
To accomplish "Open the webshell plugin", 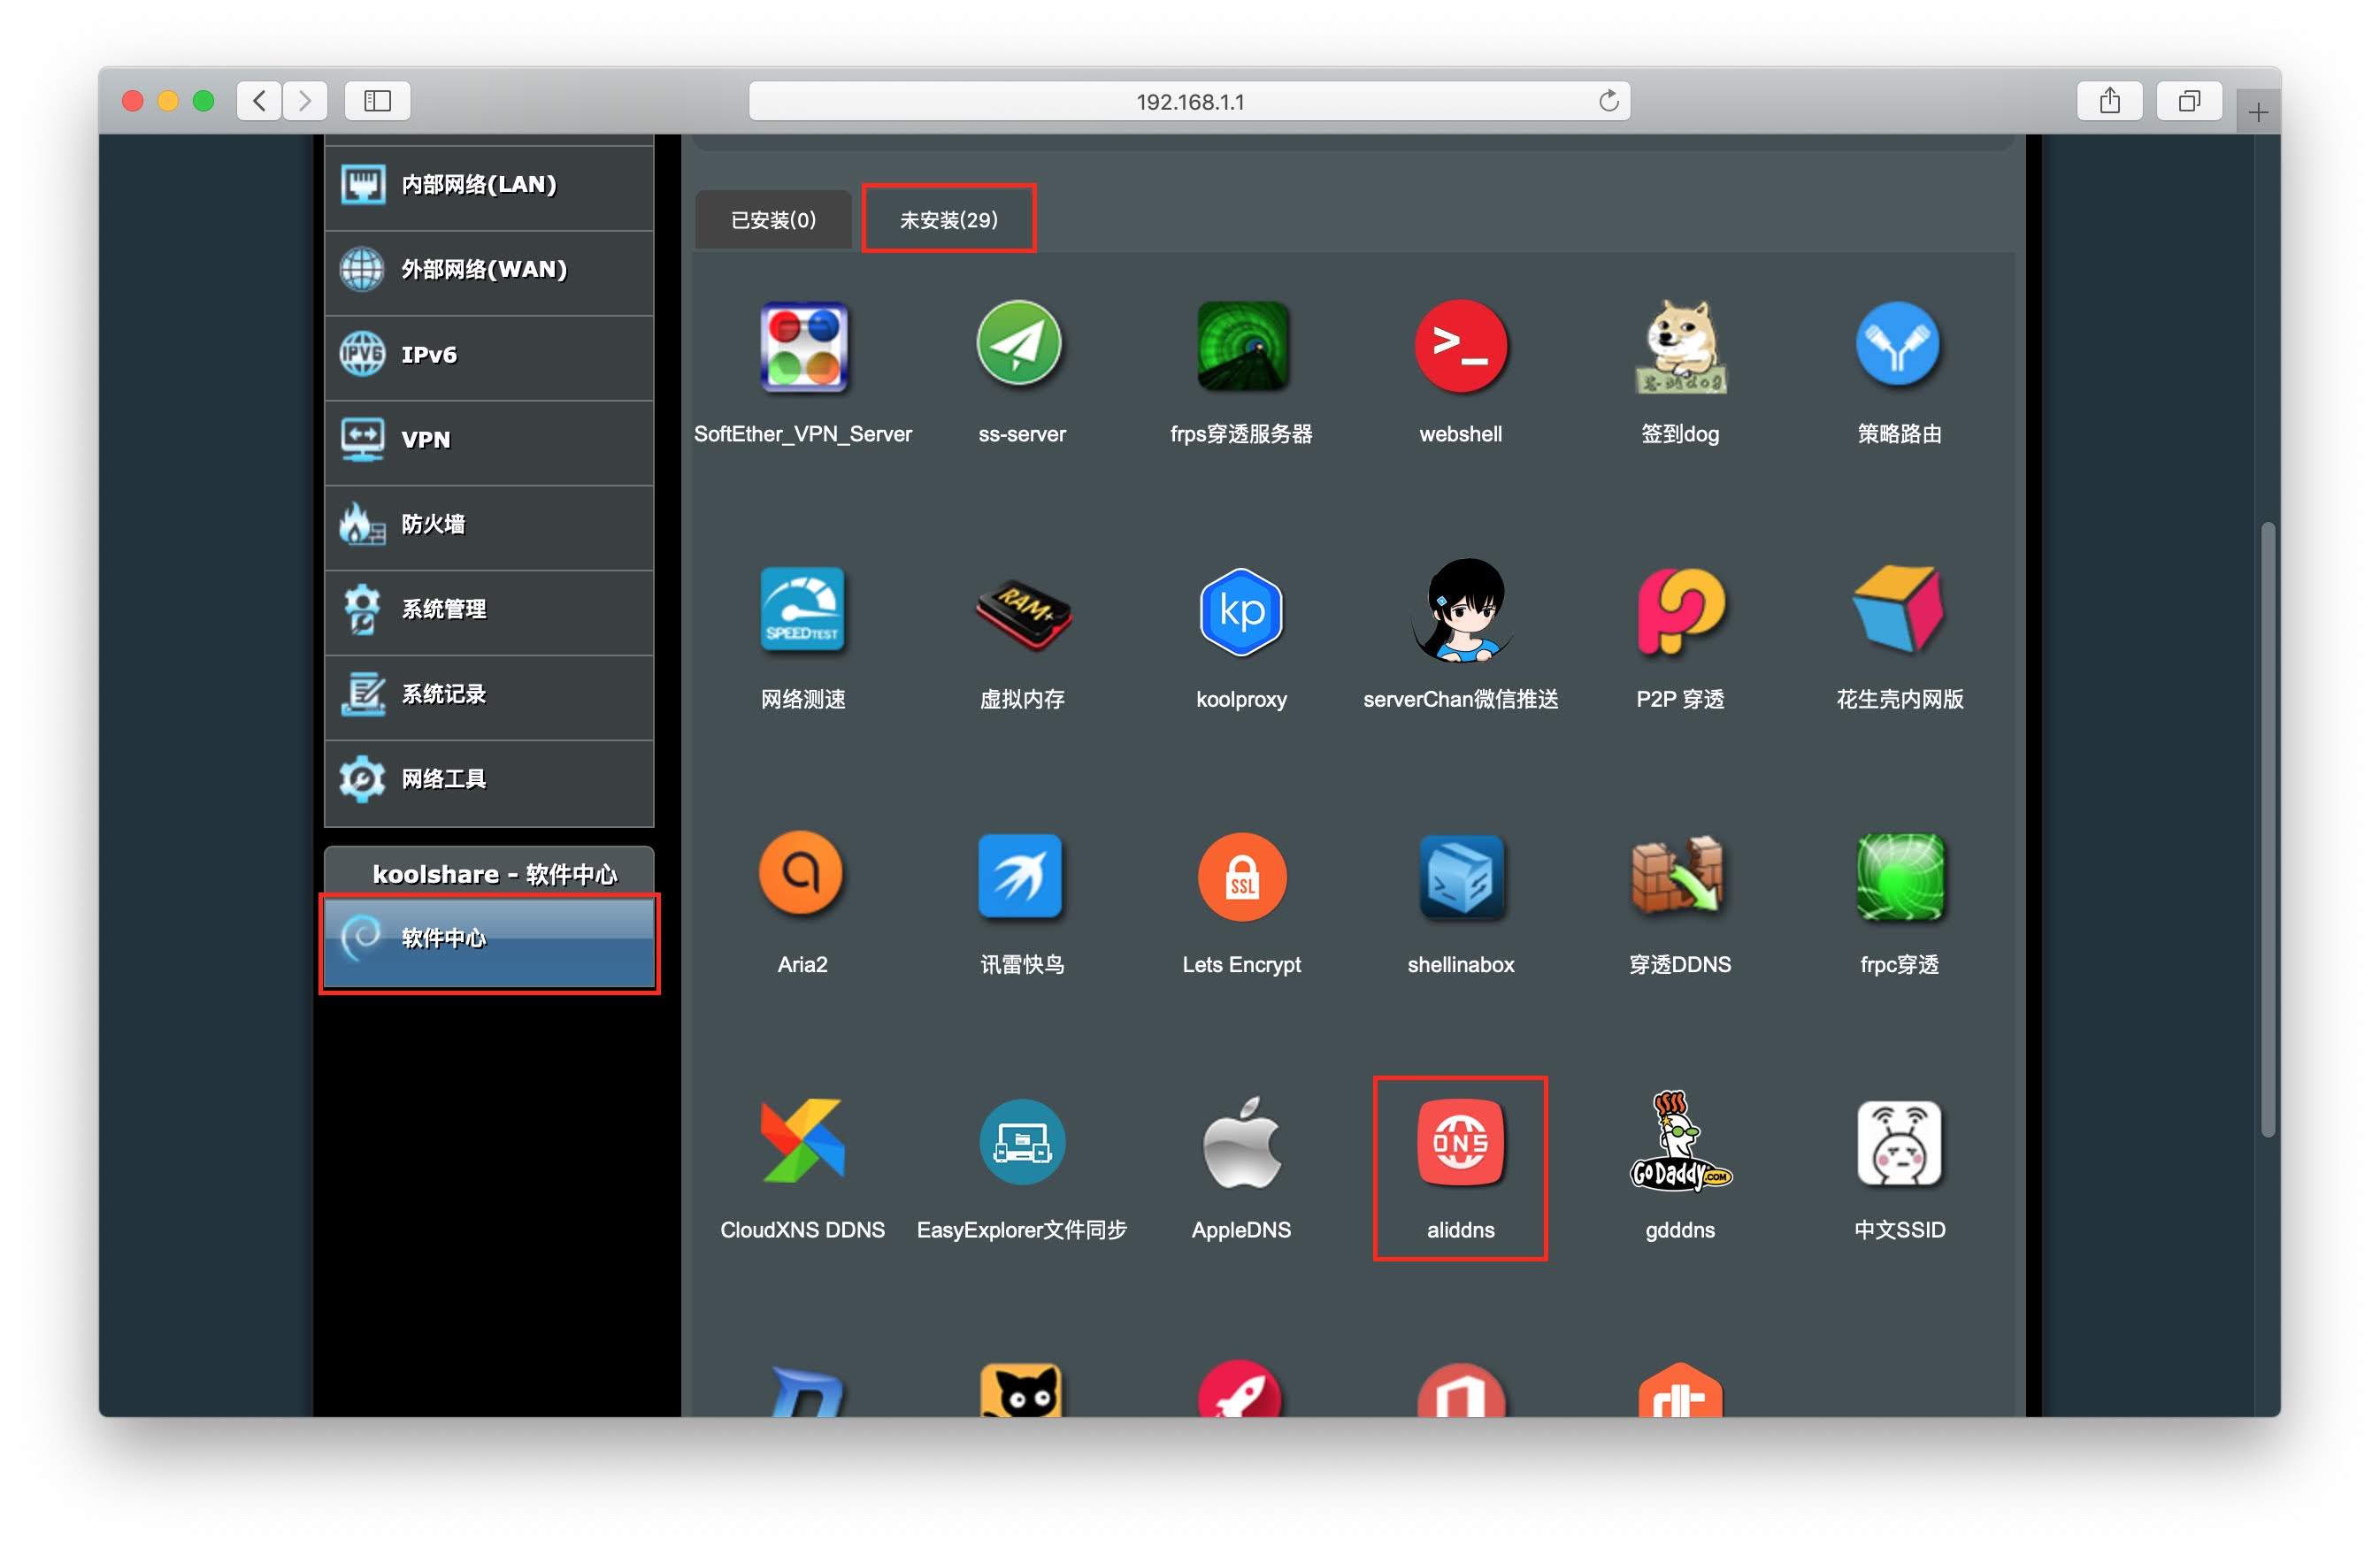I will click(x=1460, y=346).
